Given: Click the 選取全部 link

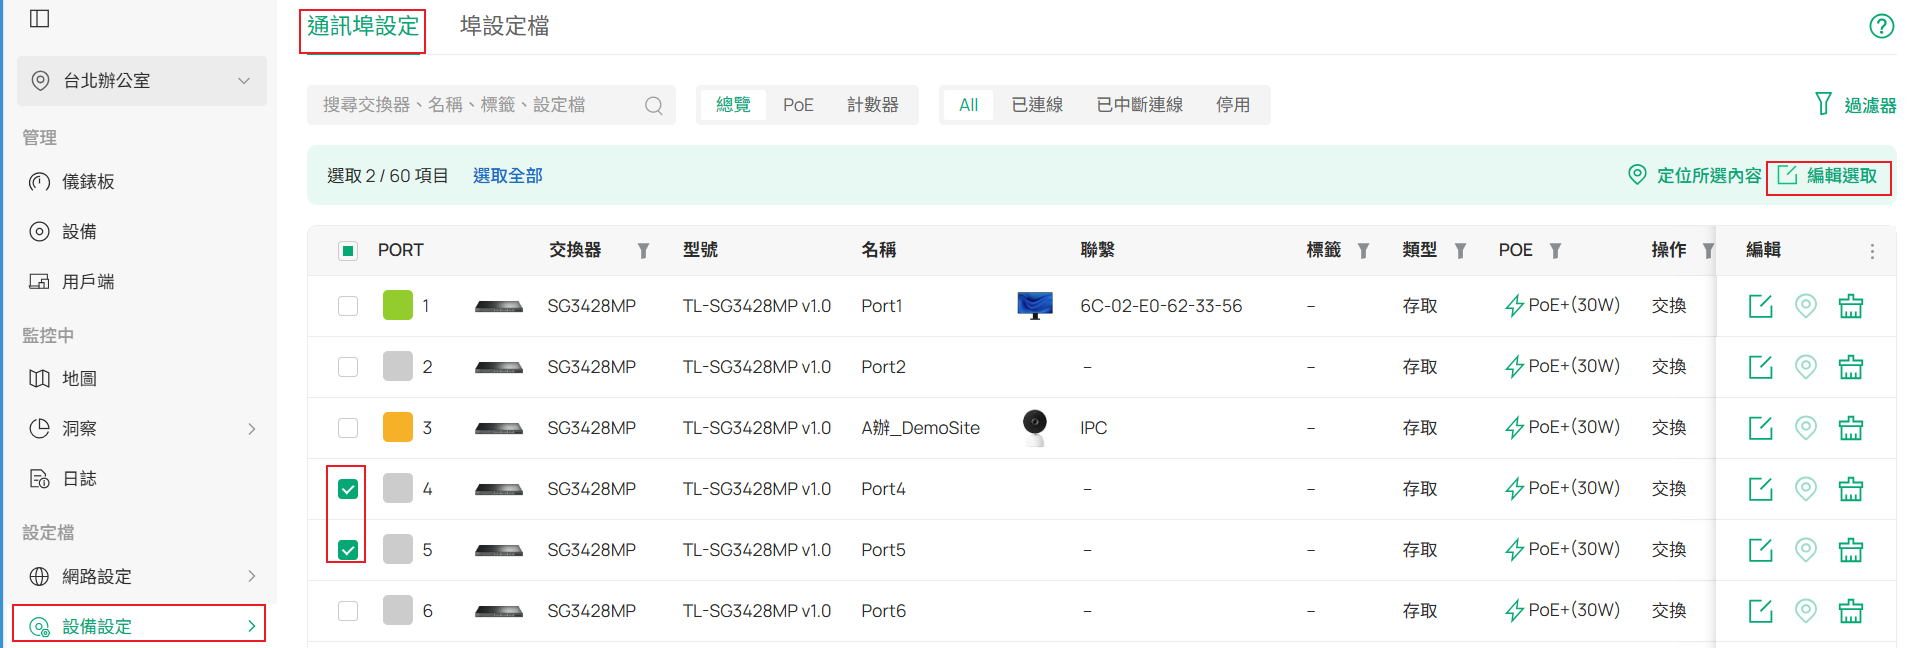Looking at the screenshot, I should point(507,176).
